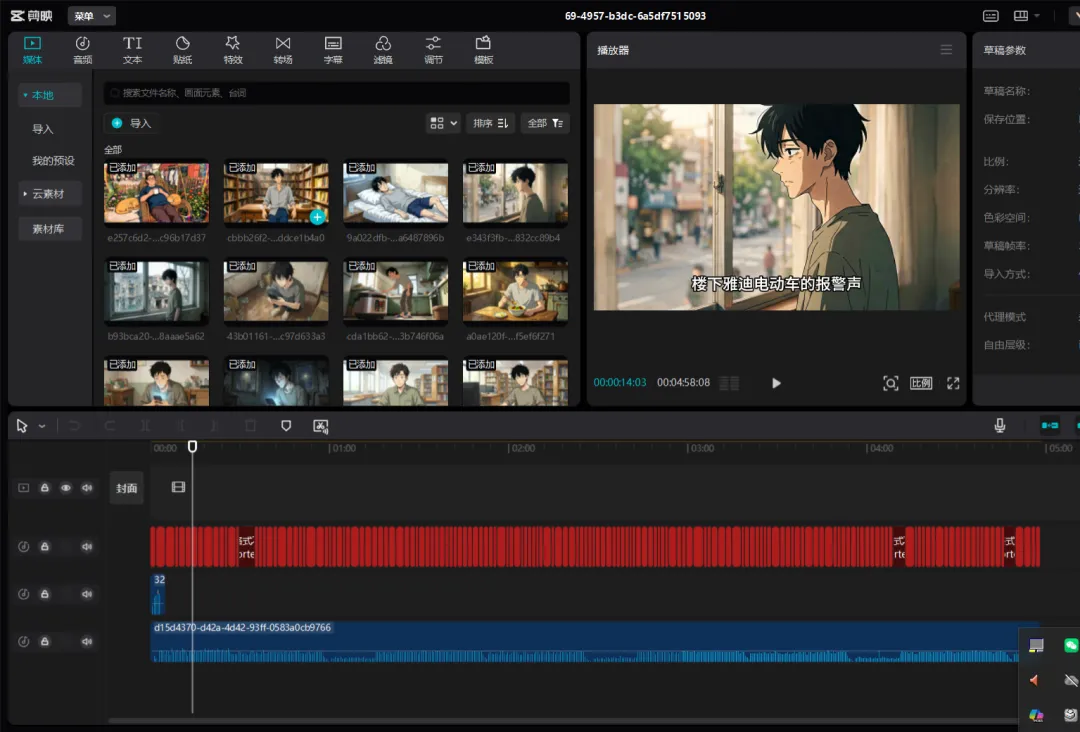Select 导入 in the left sidebar
Image resolution: width=1080 pixels, height=732 pixels.
(x=43, y=129)
